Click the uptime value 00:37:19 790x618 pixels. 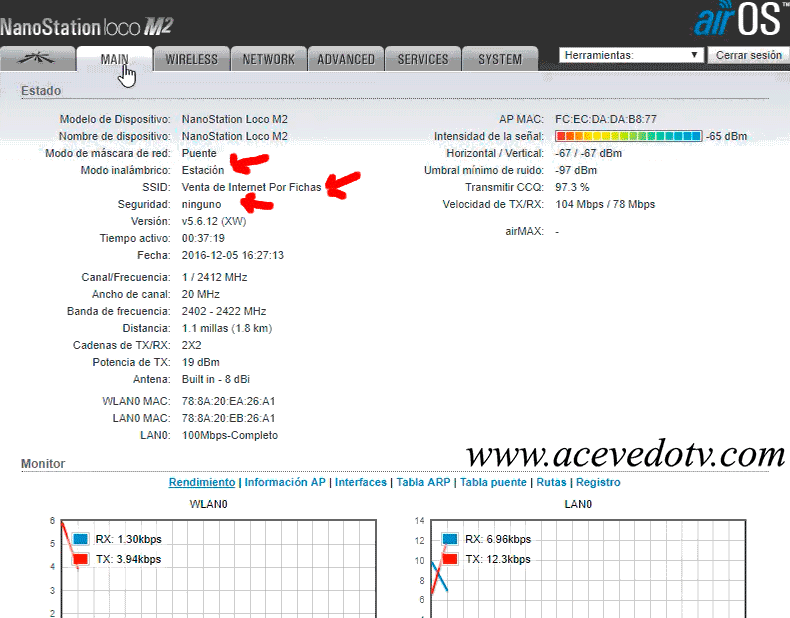[x=203, y=238]
